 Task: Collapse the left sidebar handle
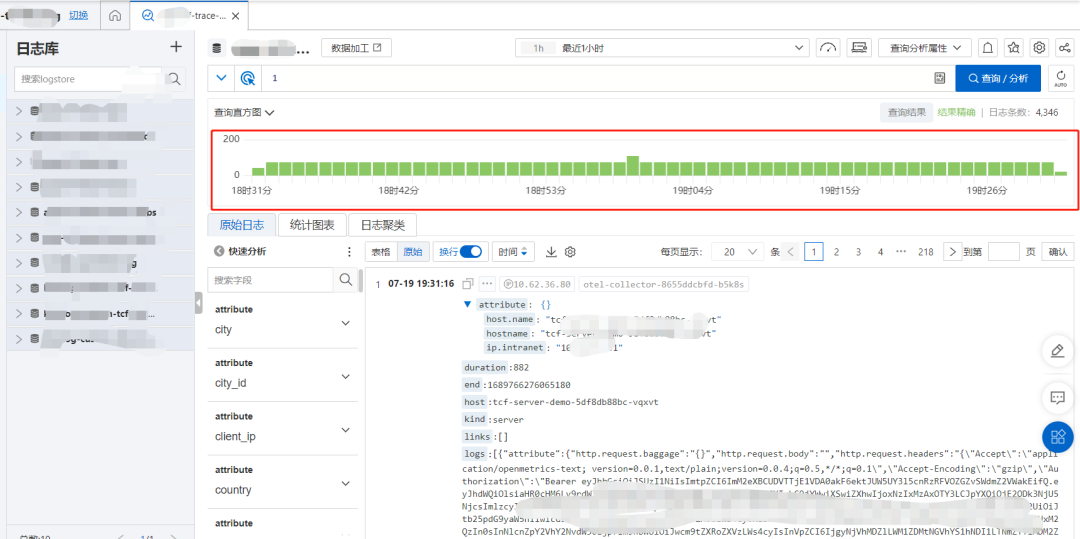pos(198,302)
